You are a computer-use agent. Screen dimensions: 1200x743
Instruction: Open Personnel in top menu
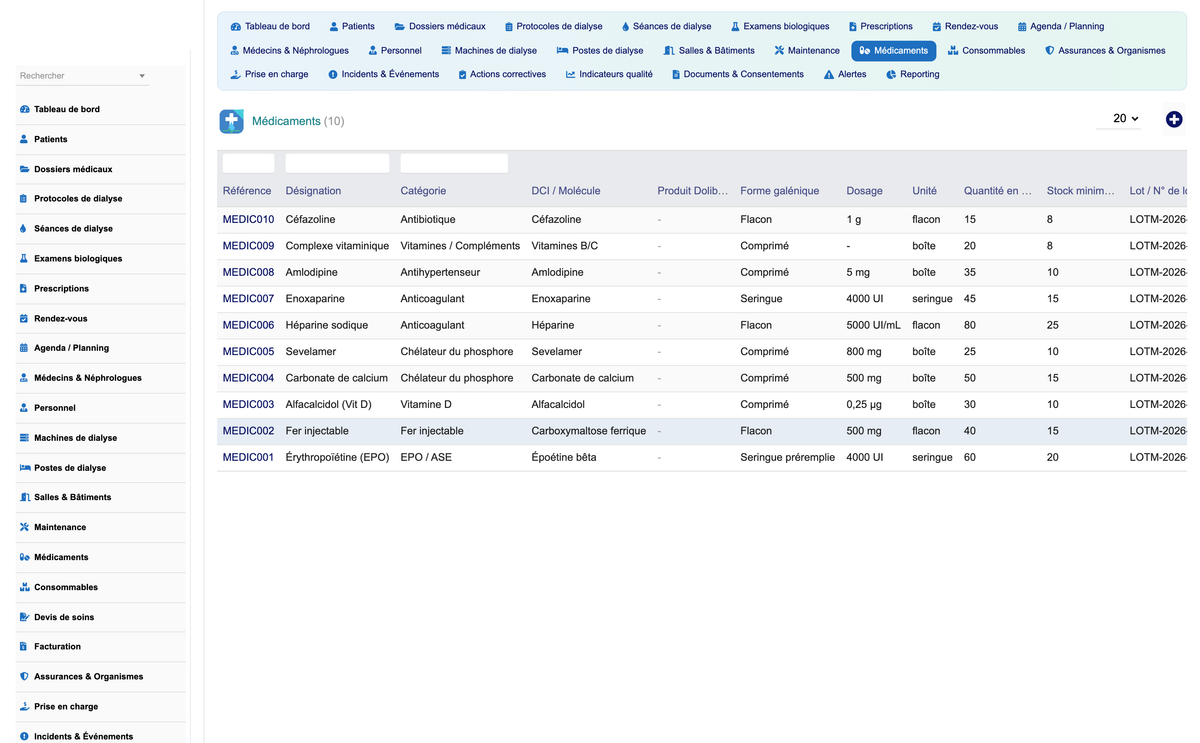coord(394,50)
